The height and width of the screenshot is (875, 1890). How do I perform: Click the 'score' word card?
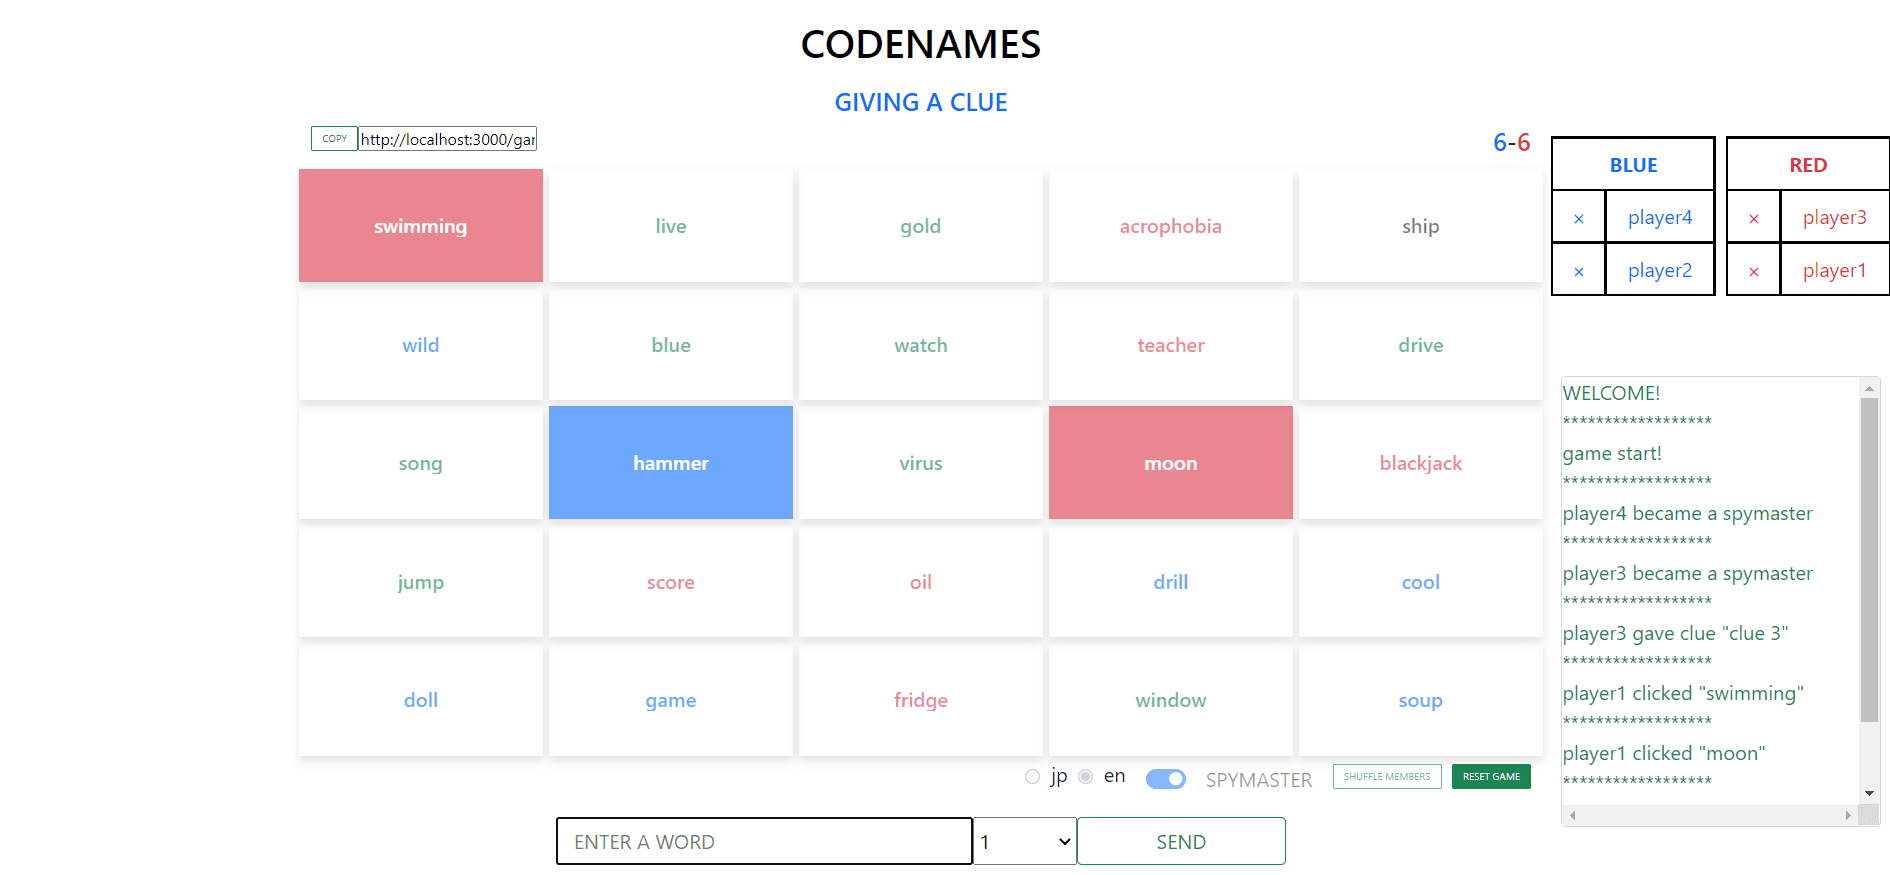[x=671, y=582]
